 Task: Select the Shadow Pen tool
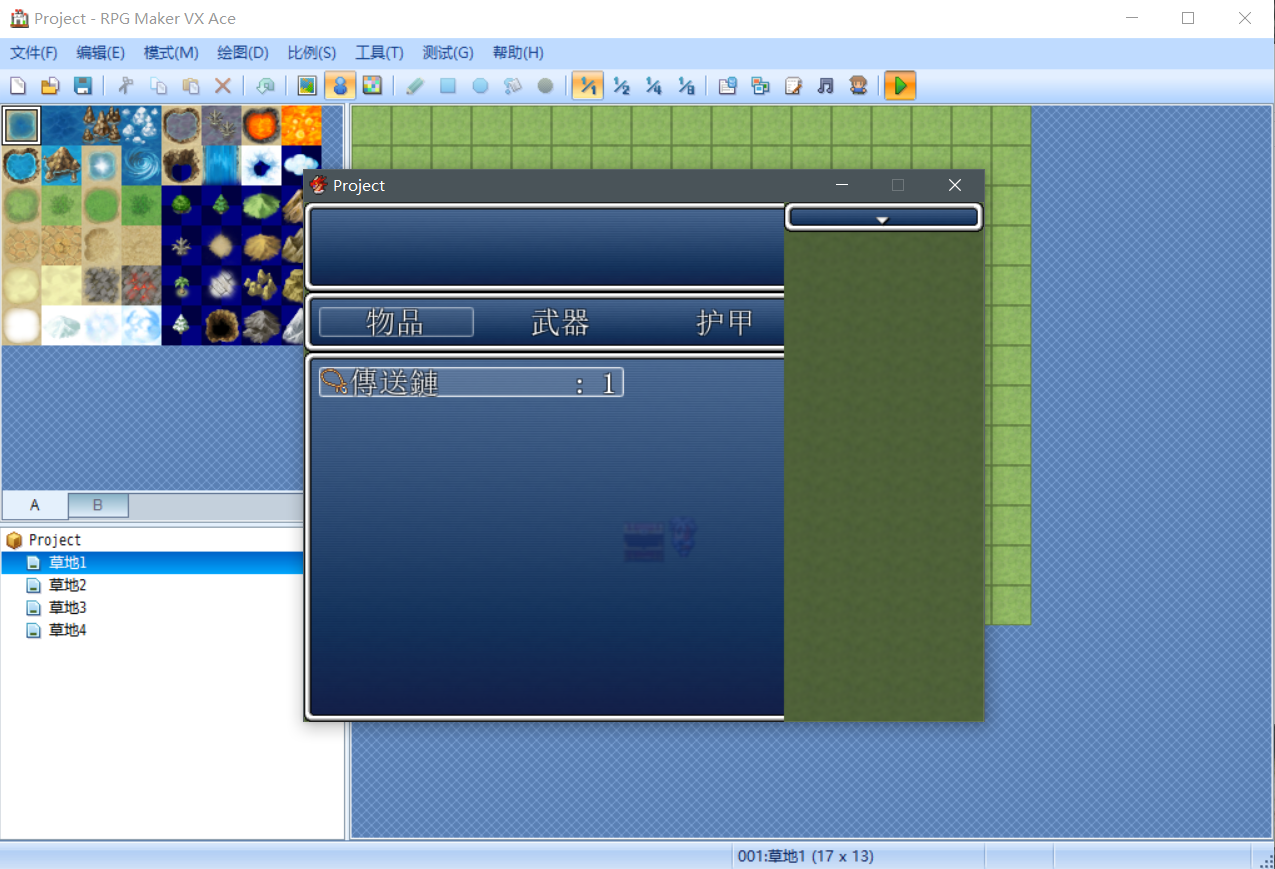(x=545, y=86)
